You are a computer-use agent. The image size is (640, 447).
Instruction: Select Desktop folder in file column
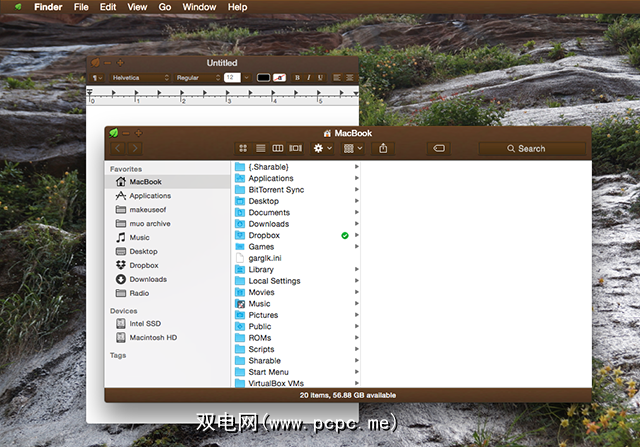tap(296, 201)
